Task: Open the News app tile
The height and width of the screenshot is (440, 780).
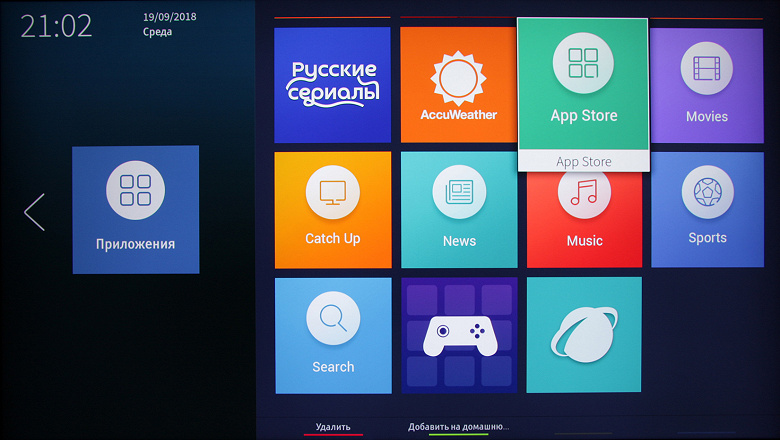Action: pos(459,210)
